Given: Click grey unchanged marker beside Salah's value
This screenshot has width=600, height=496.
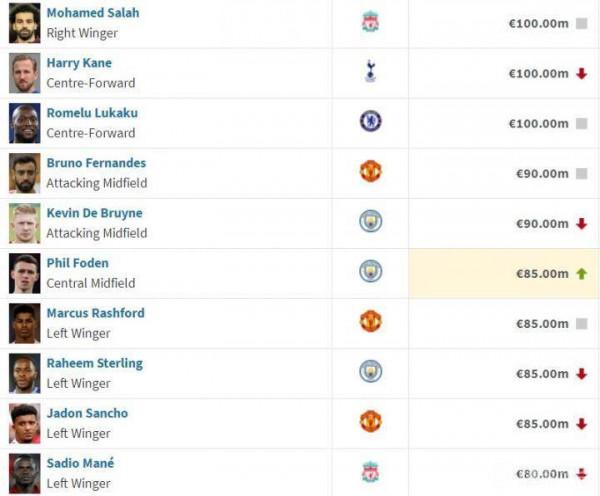Looking at the screenshot, I should 581,23.
